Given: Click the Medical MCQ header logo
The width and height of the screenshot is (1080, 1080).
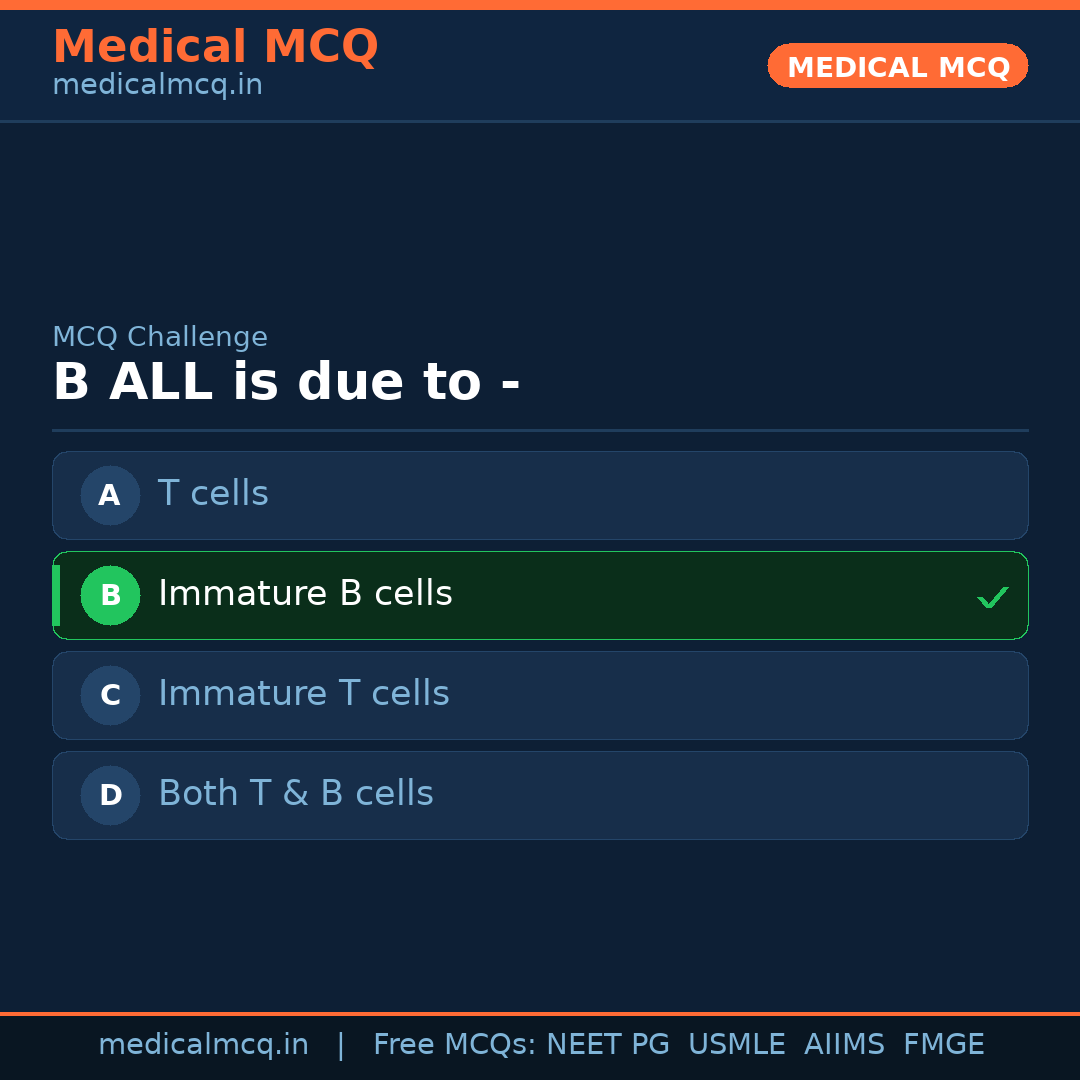Looking at the screenshot, I should [x=215, y=46].
